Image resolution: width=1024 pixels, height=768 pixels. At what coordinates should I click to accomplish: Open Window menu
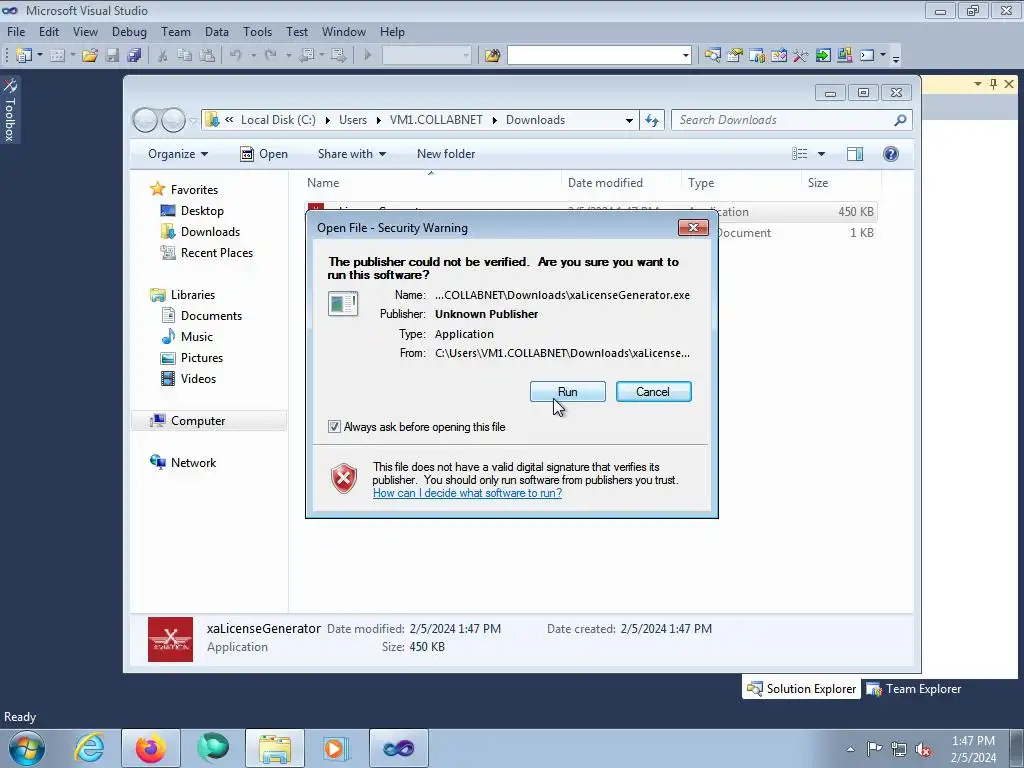tap(344, 31)
